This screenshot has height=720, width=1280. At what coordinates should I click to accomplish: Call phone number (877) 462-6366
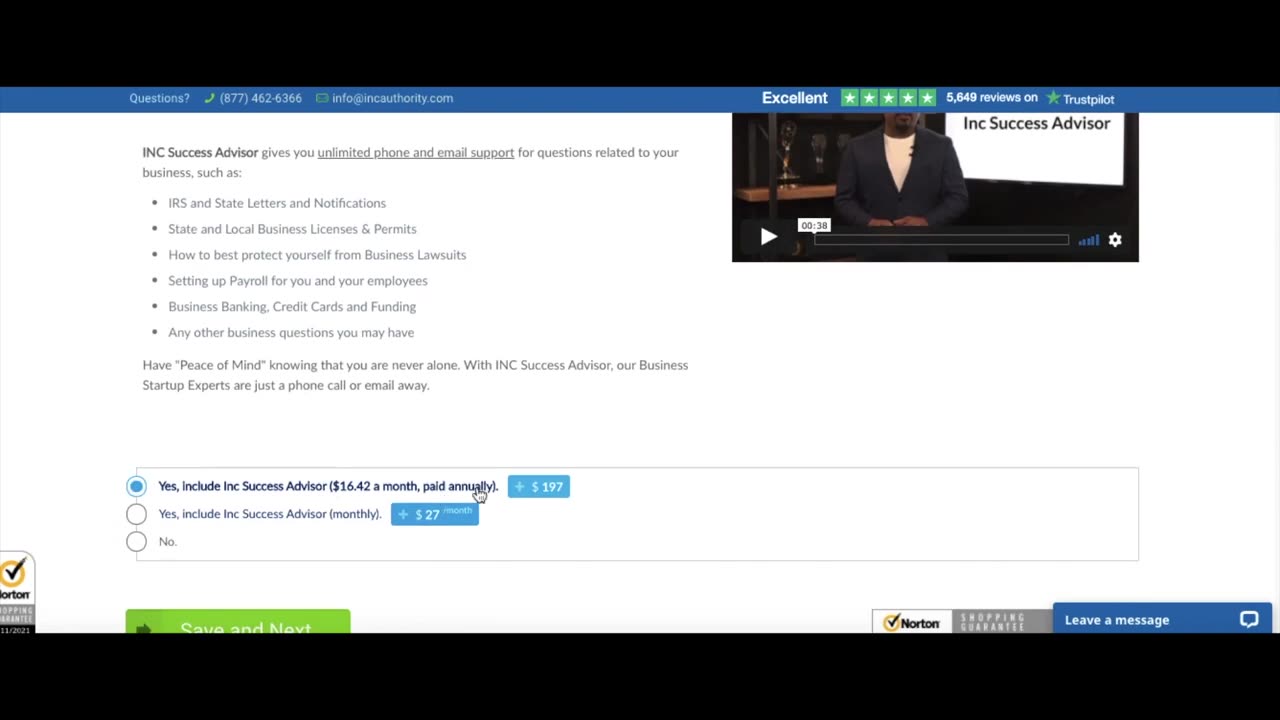[x=260, y=98]
